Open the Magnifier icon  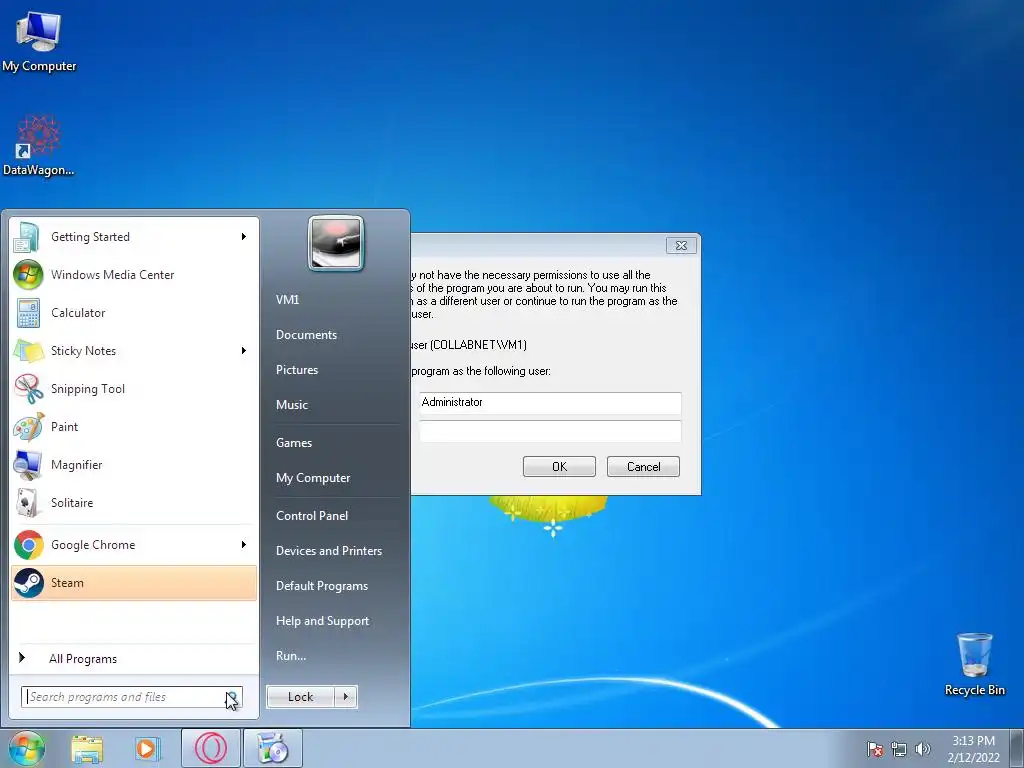[x=28, y=464]
